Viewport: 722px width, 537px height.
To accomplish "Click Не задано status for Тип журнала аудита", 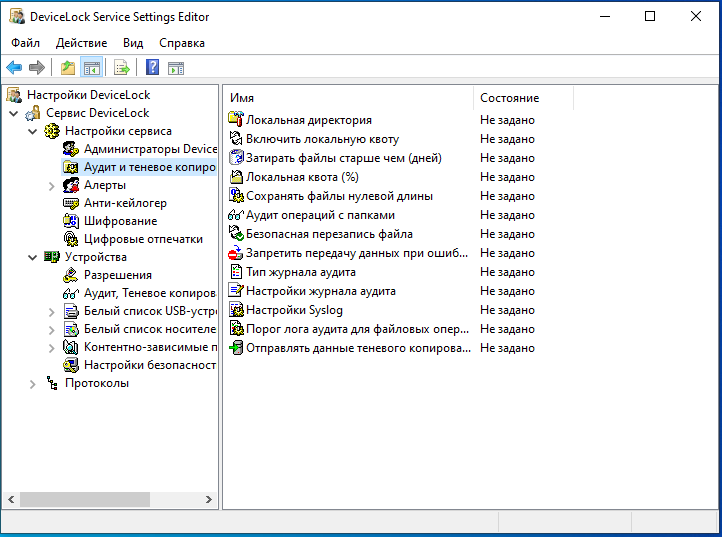I will tap(507, 272).
